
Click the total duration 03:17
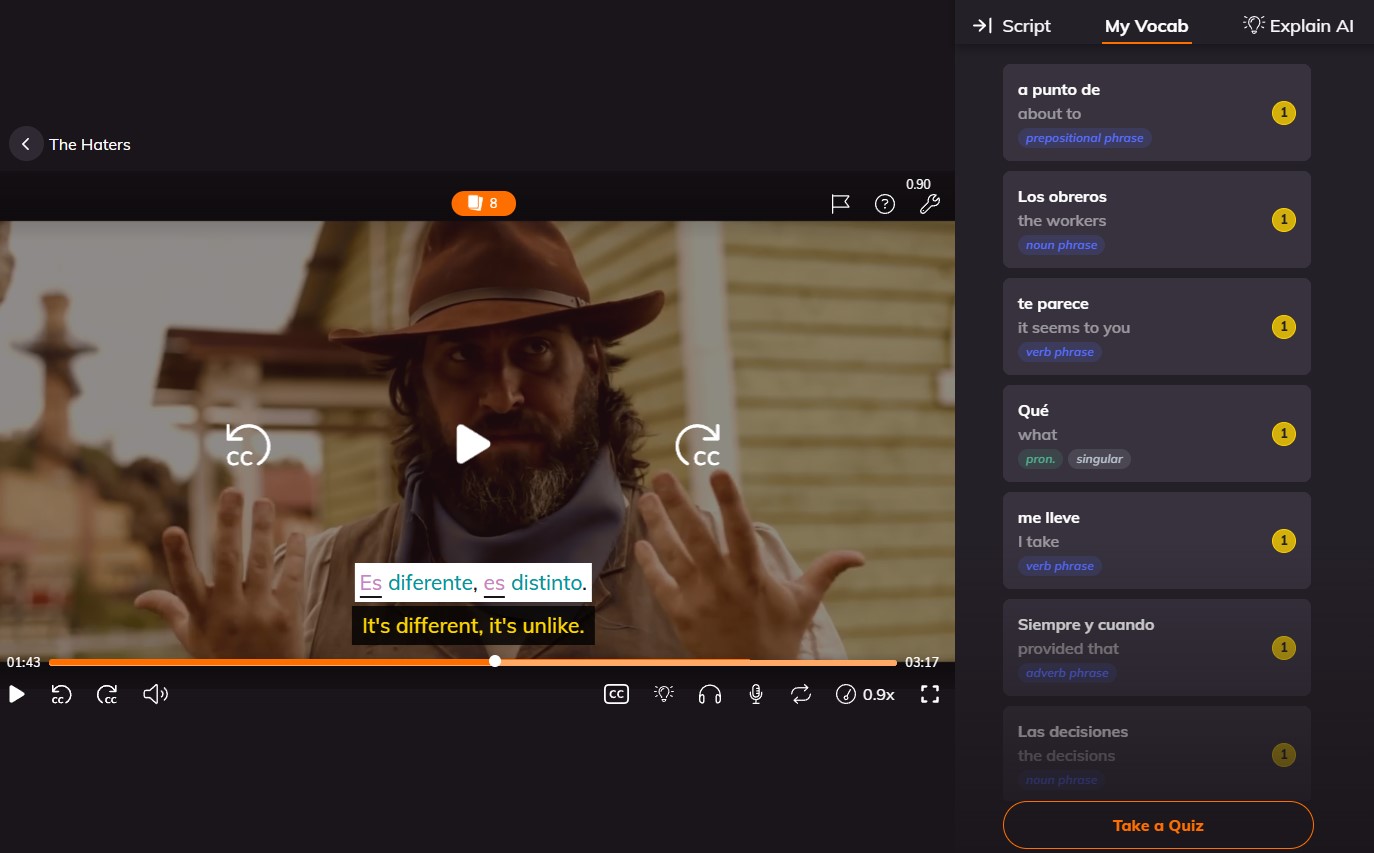[x=922, y=662]
